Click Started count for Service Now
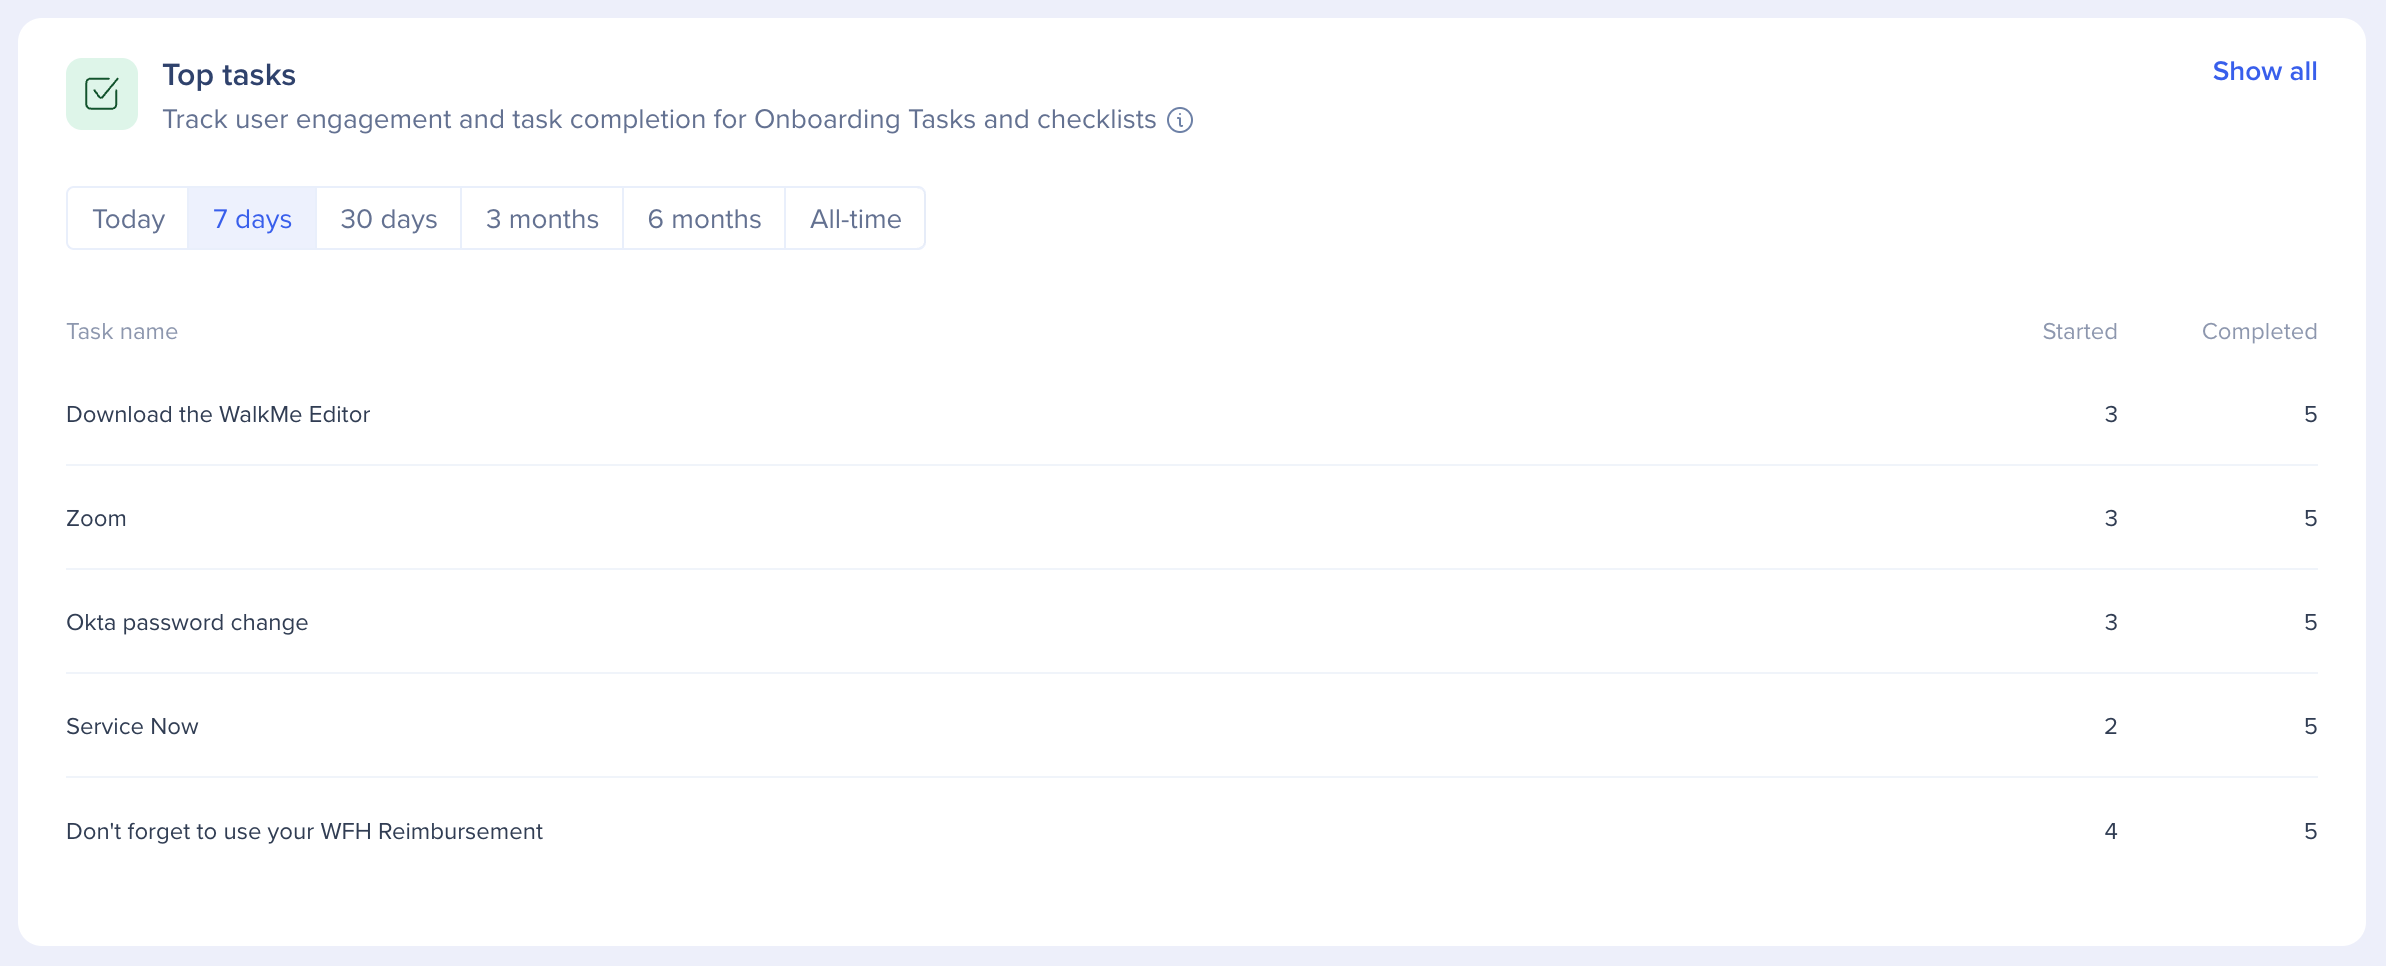 [2110, 726]
